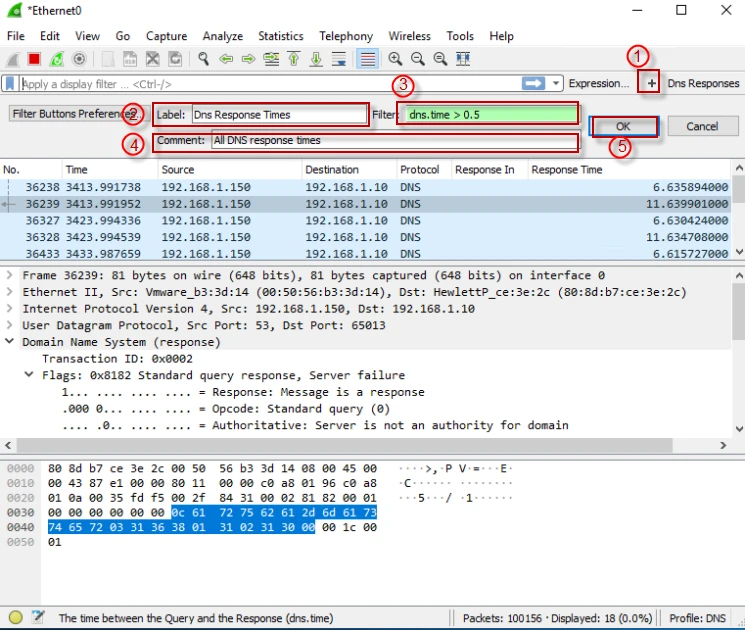Toggle colorize packet list button
Screen dimensions: 745x630
click(367, 59)
